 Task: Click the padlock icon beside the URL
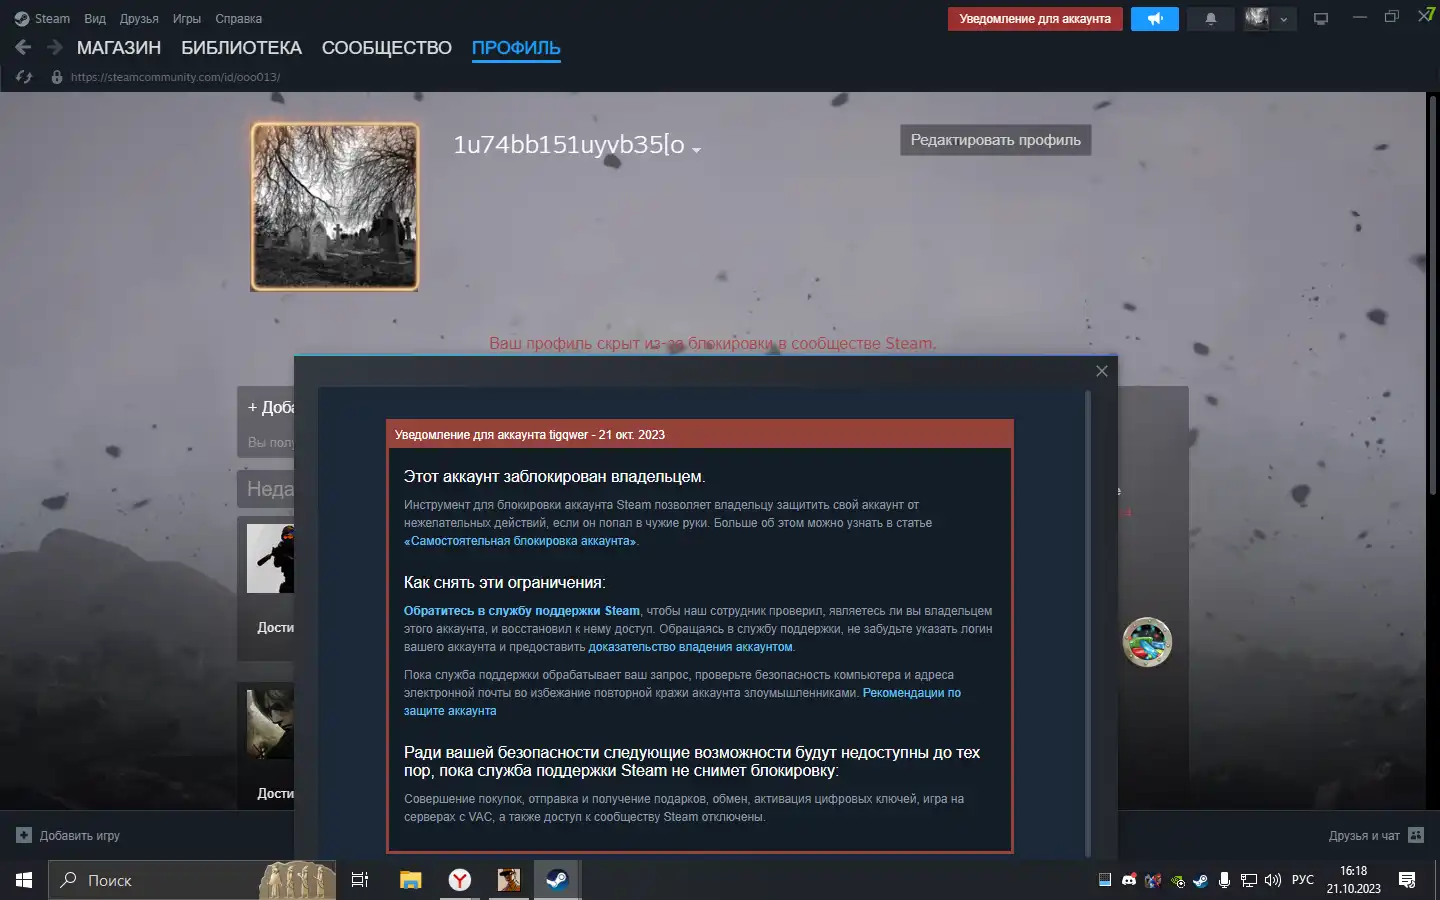[57, 77]
